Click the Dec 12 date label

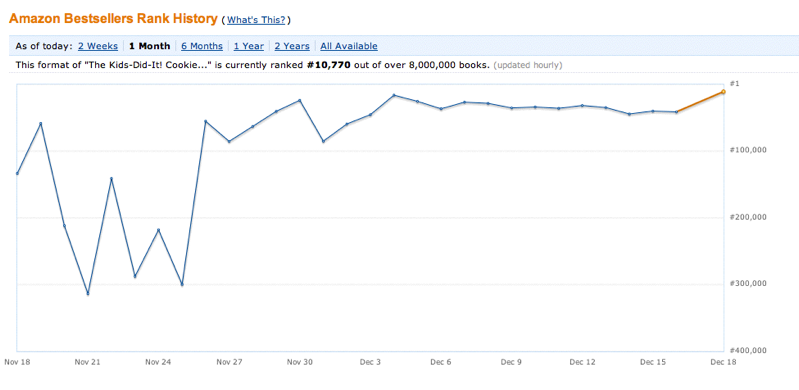click(582, 362)
